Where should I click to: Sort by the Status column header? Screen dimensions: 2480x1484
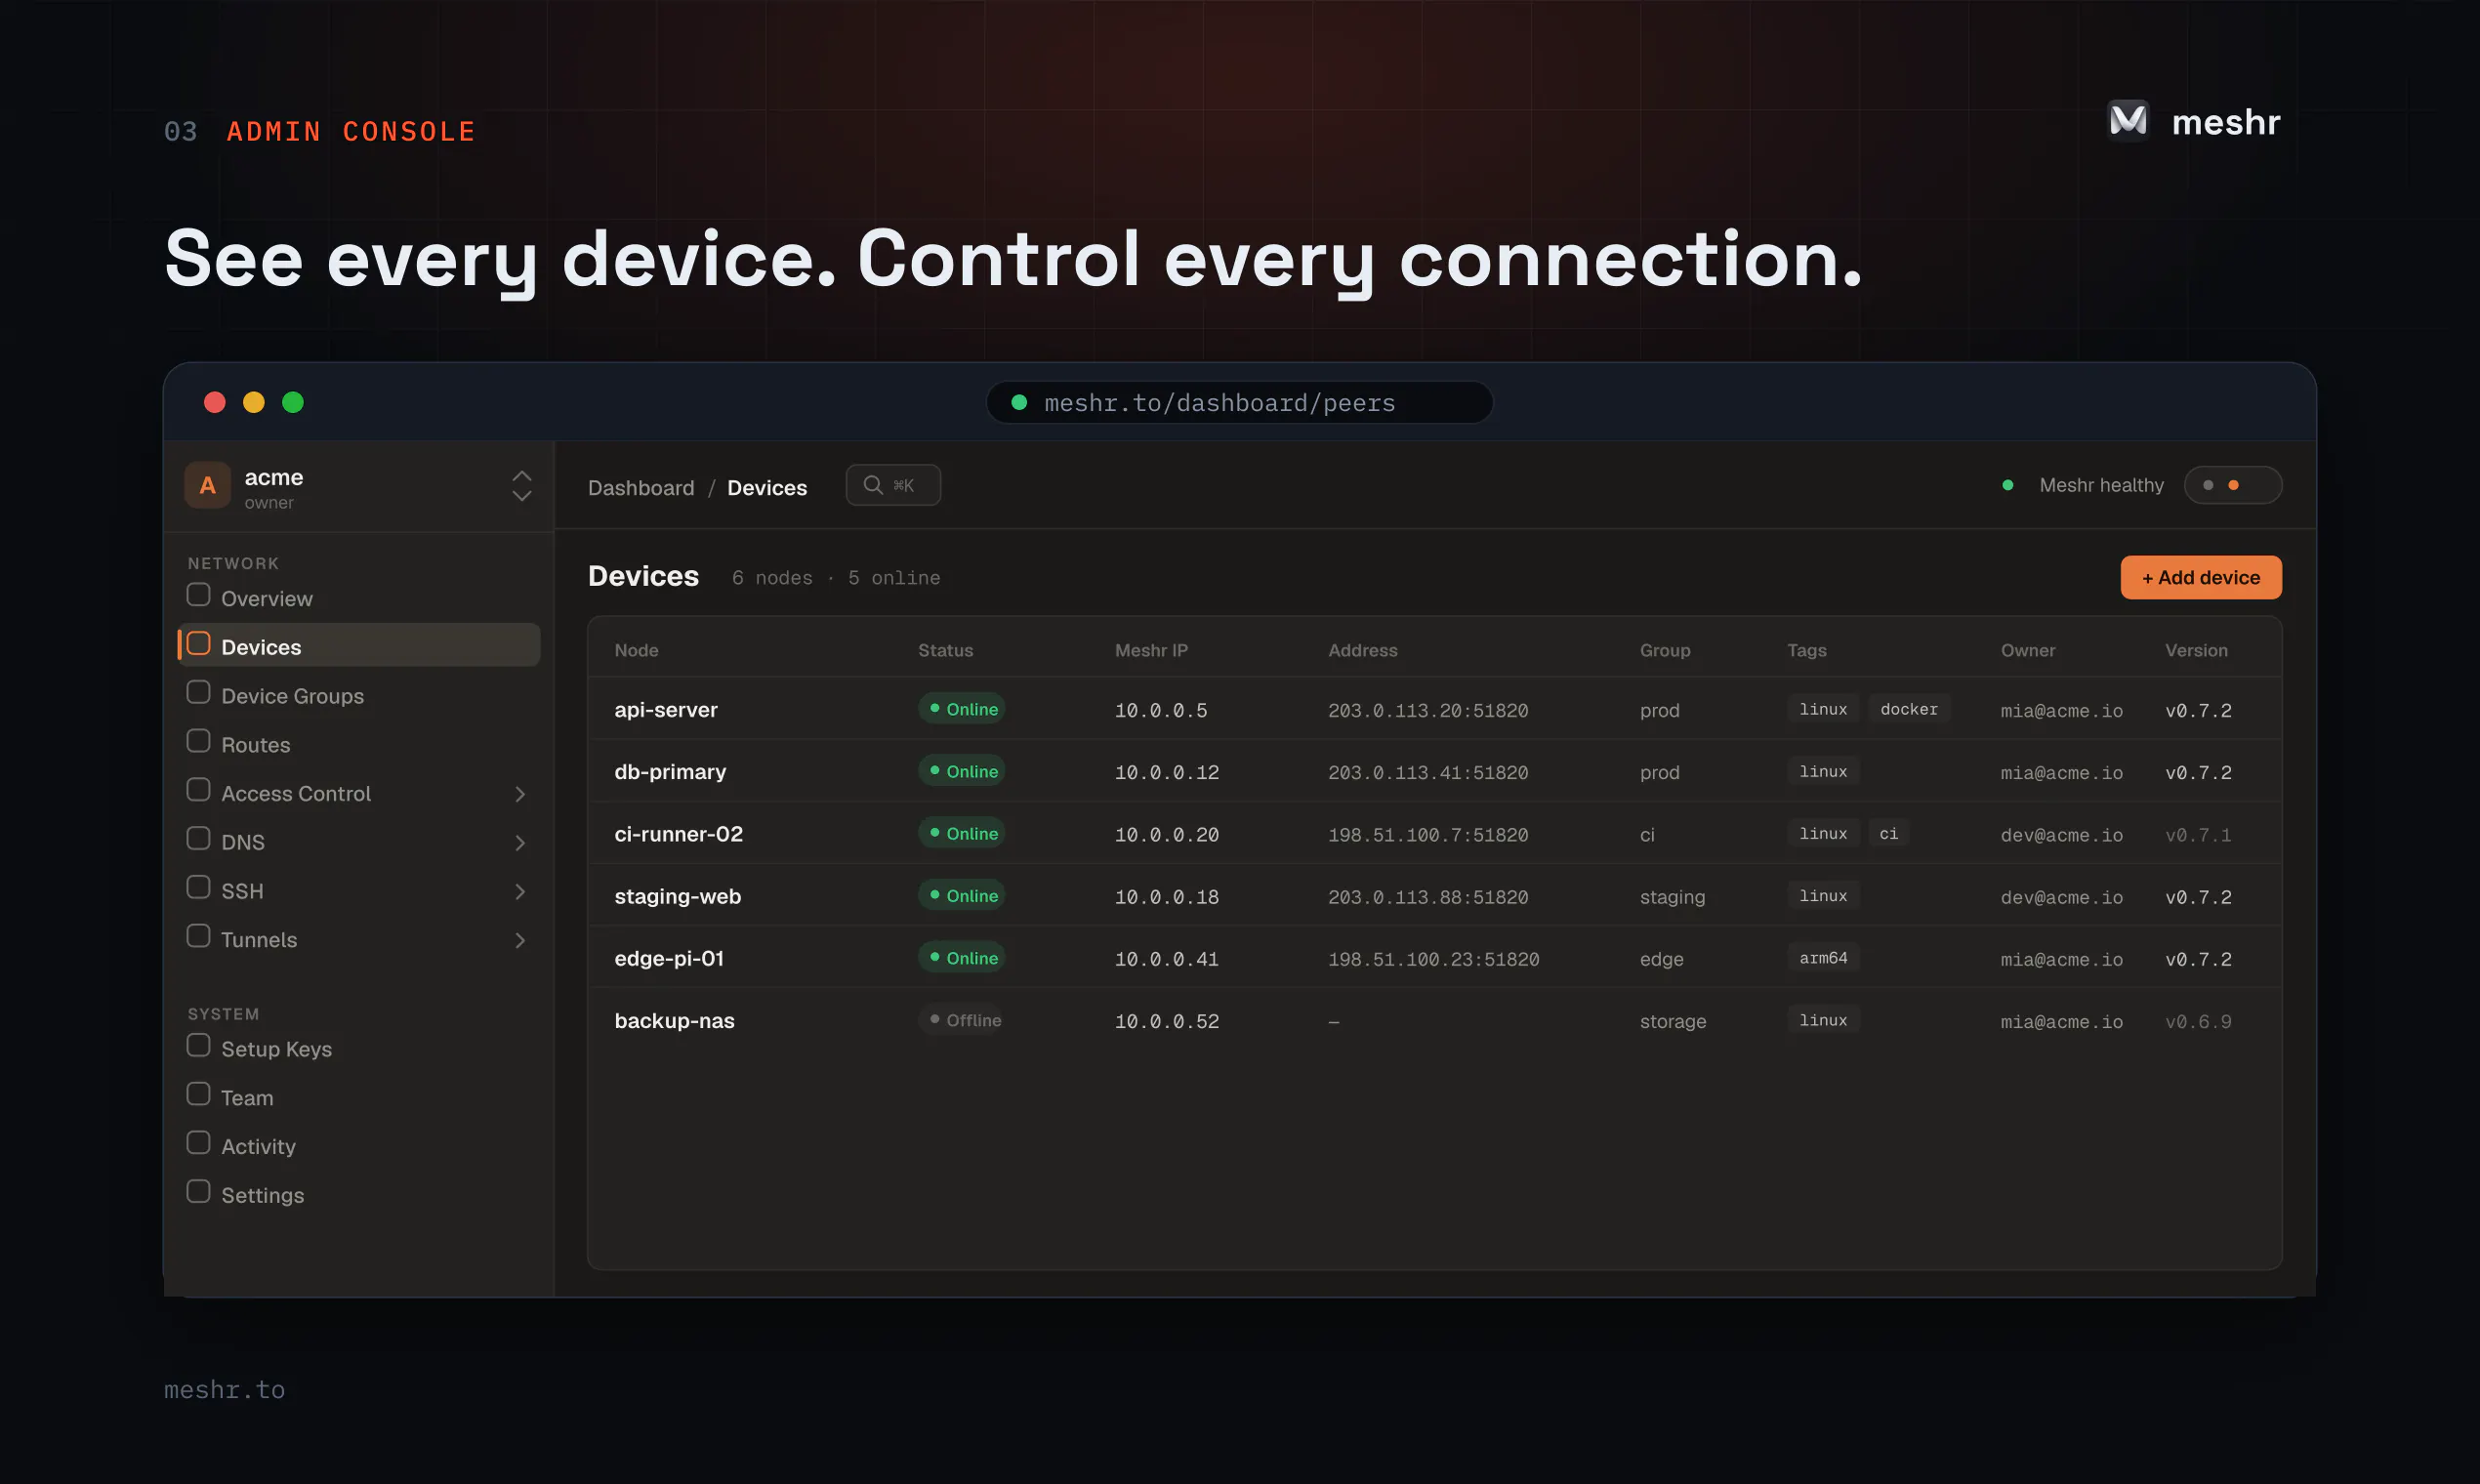coord(946,650)
